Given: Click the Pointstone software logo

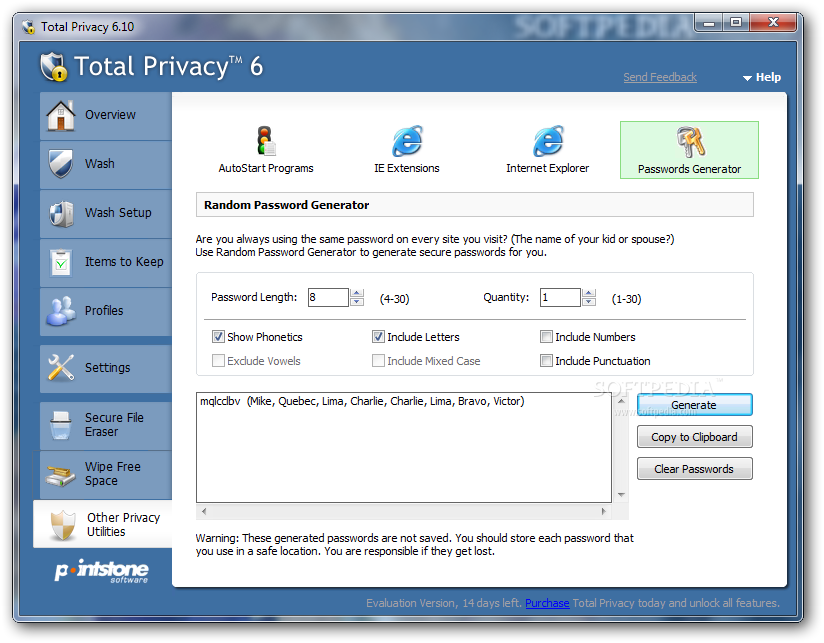Looking at the screenshot, I should (102, 571).
